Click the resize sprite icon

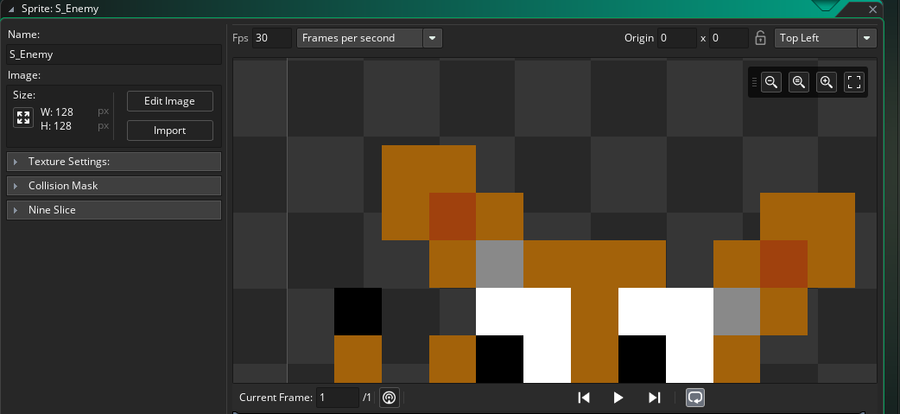[x=24, y=118]
